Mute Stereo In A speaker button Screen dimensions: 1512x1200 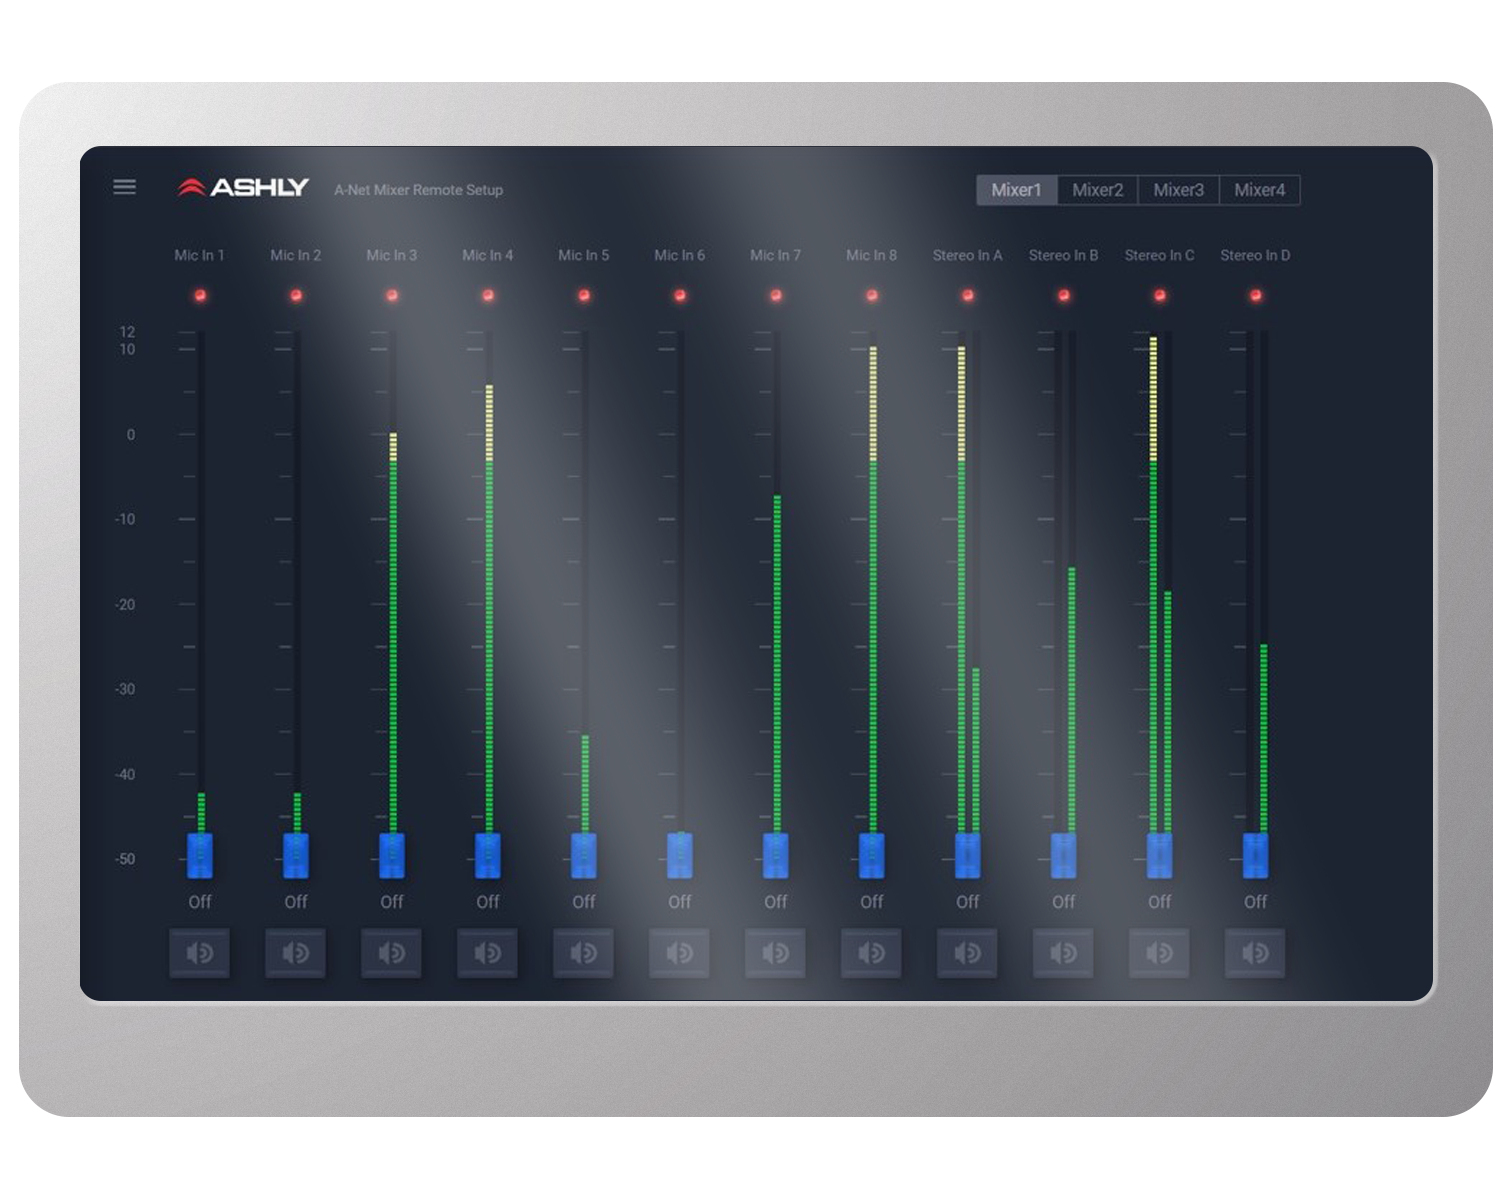coord(967,954)
